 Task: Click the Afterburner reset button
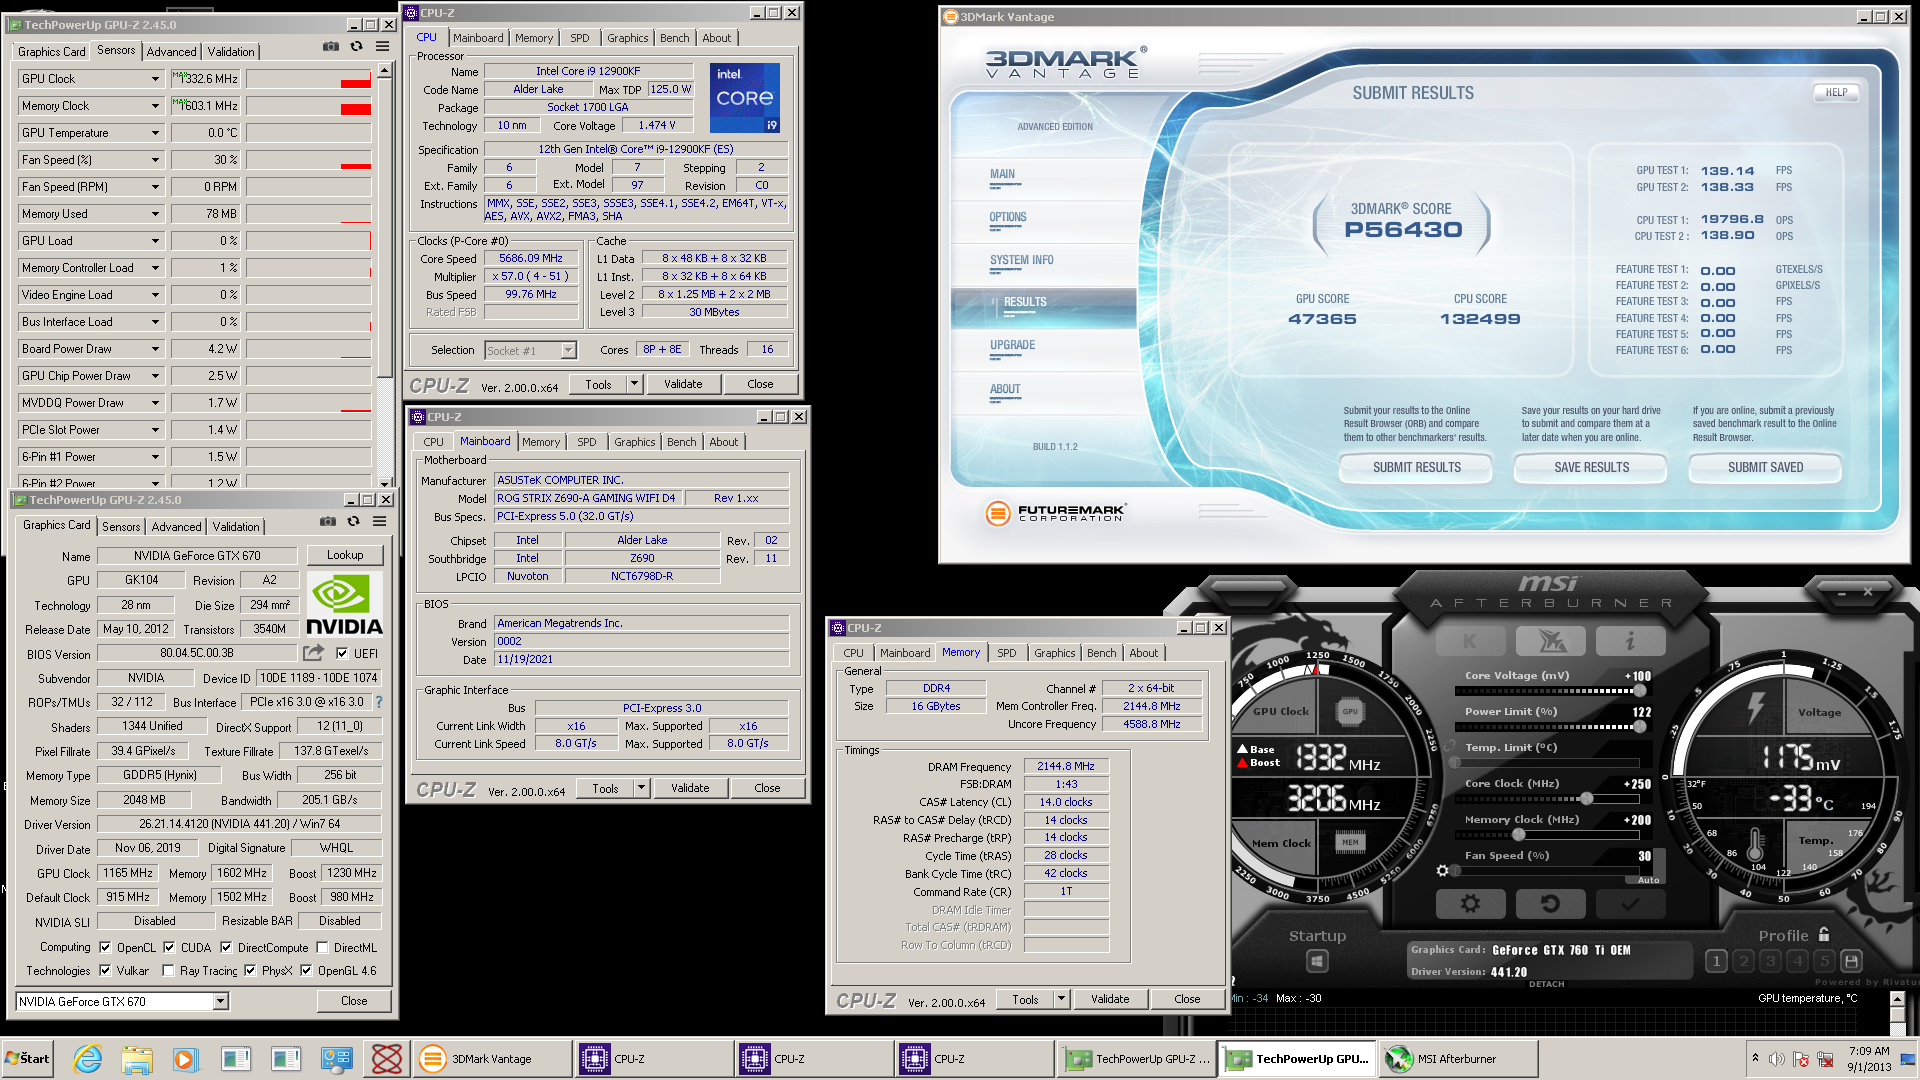pyautogui.click(x=1550, y=904)
